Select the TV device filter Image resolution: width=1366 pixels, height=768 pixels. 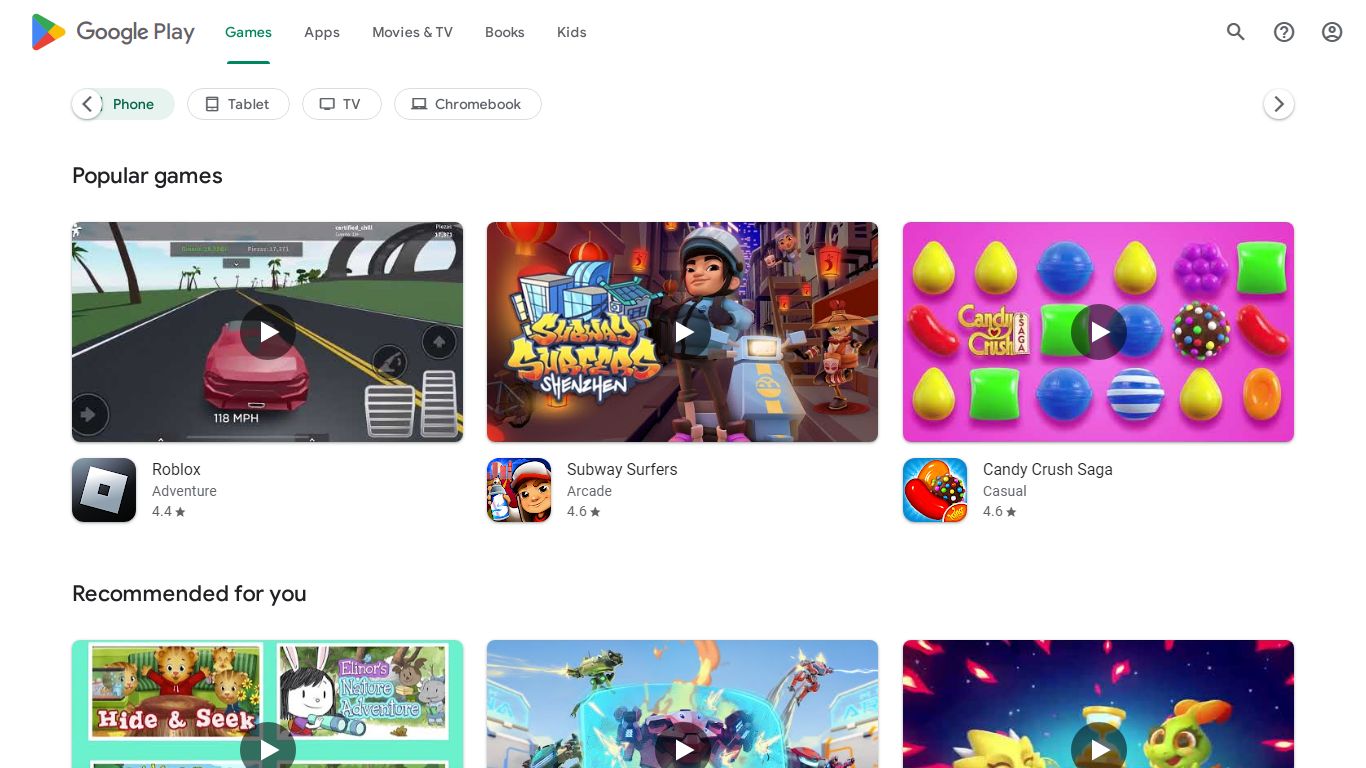341,104
